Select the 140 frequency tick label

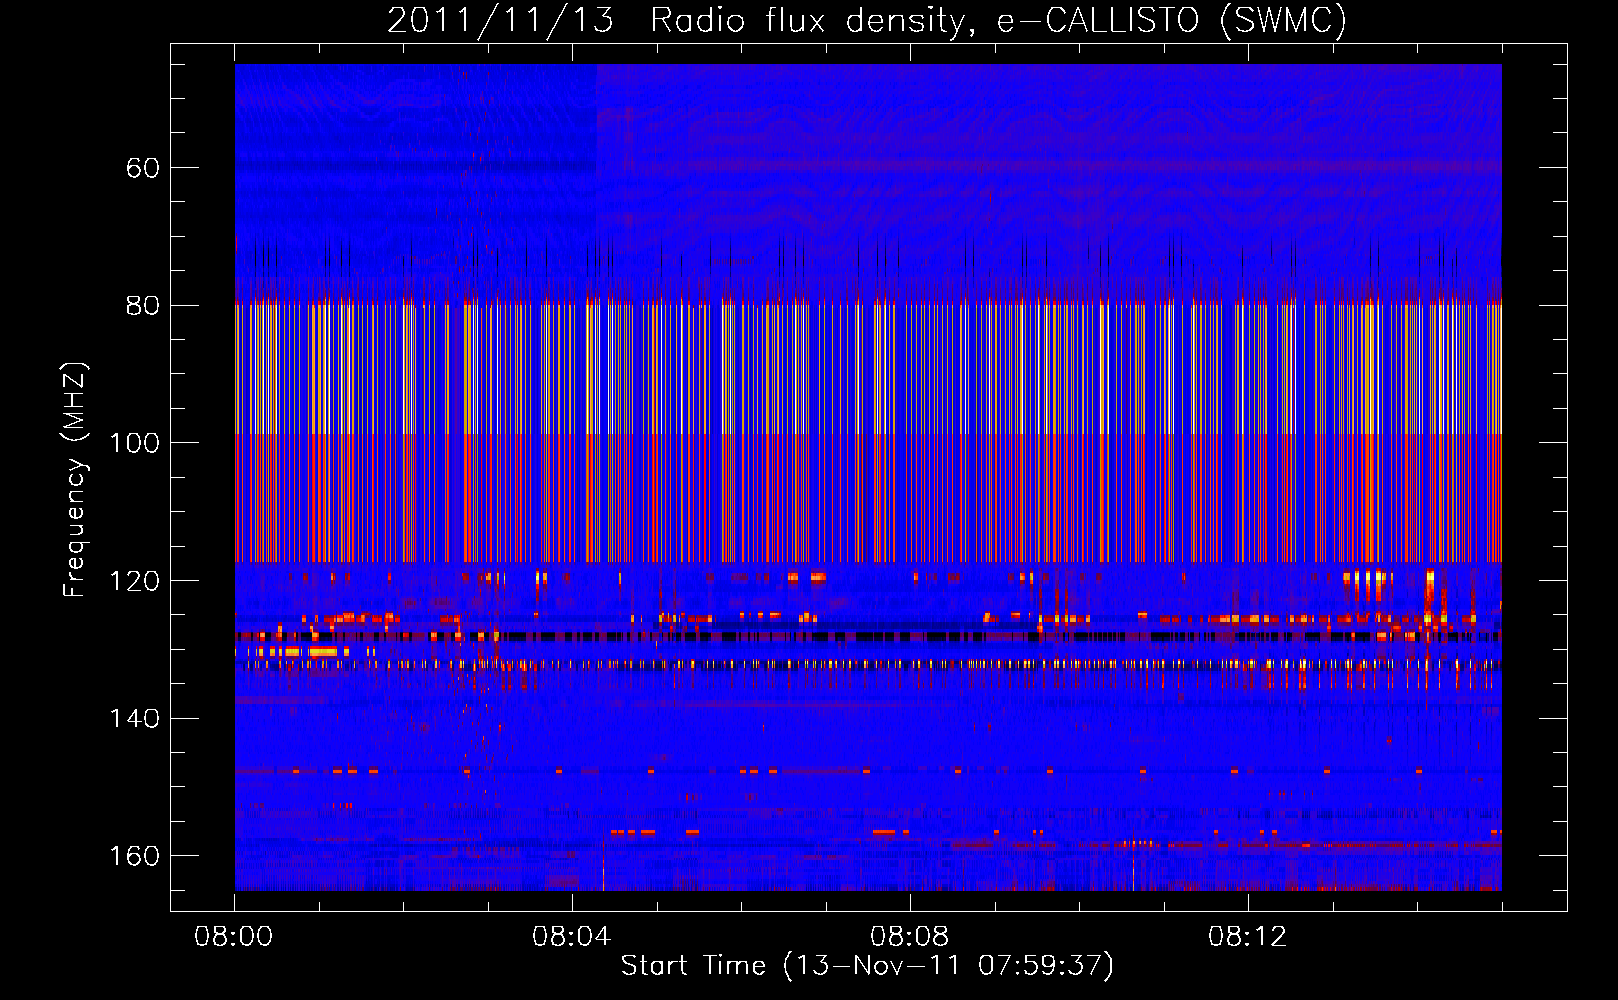[134, 719]
